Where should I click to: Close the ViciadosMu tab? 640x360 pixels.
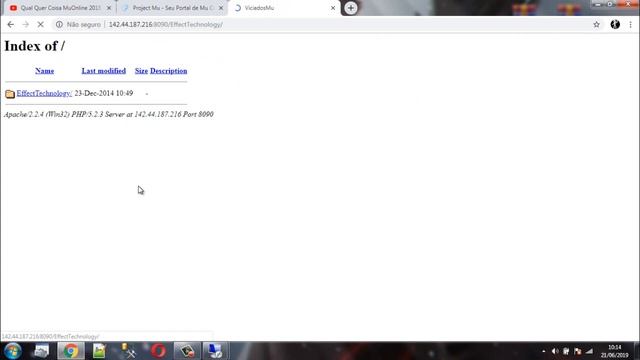tap(333, 8)
